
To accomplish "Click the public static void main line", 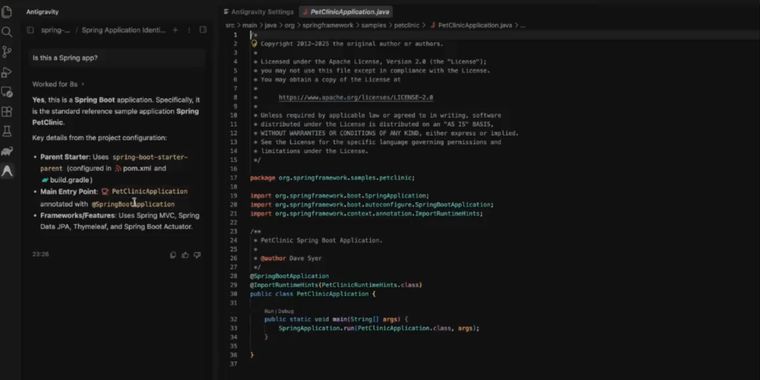I will pos(336,319).
